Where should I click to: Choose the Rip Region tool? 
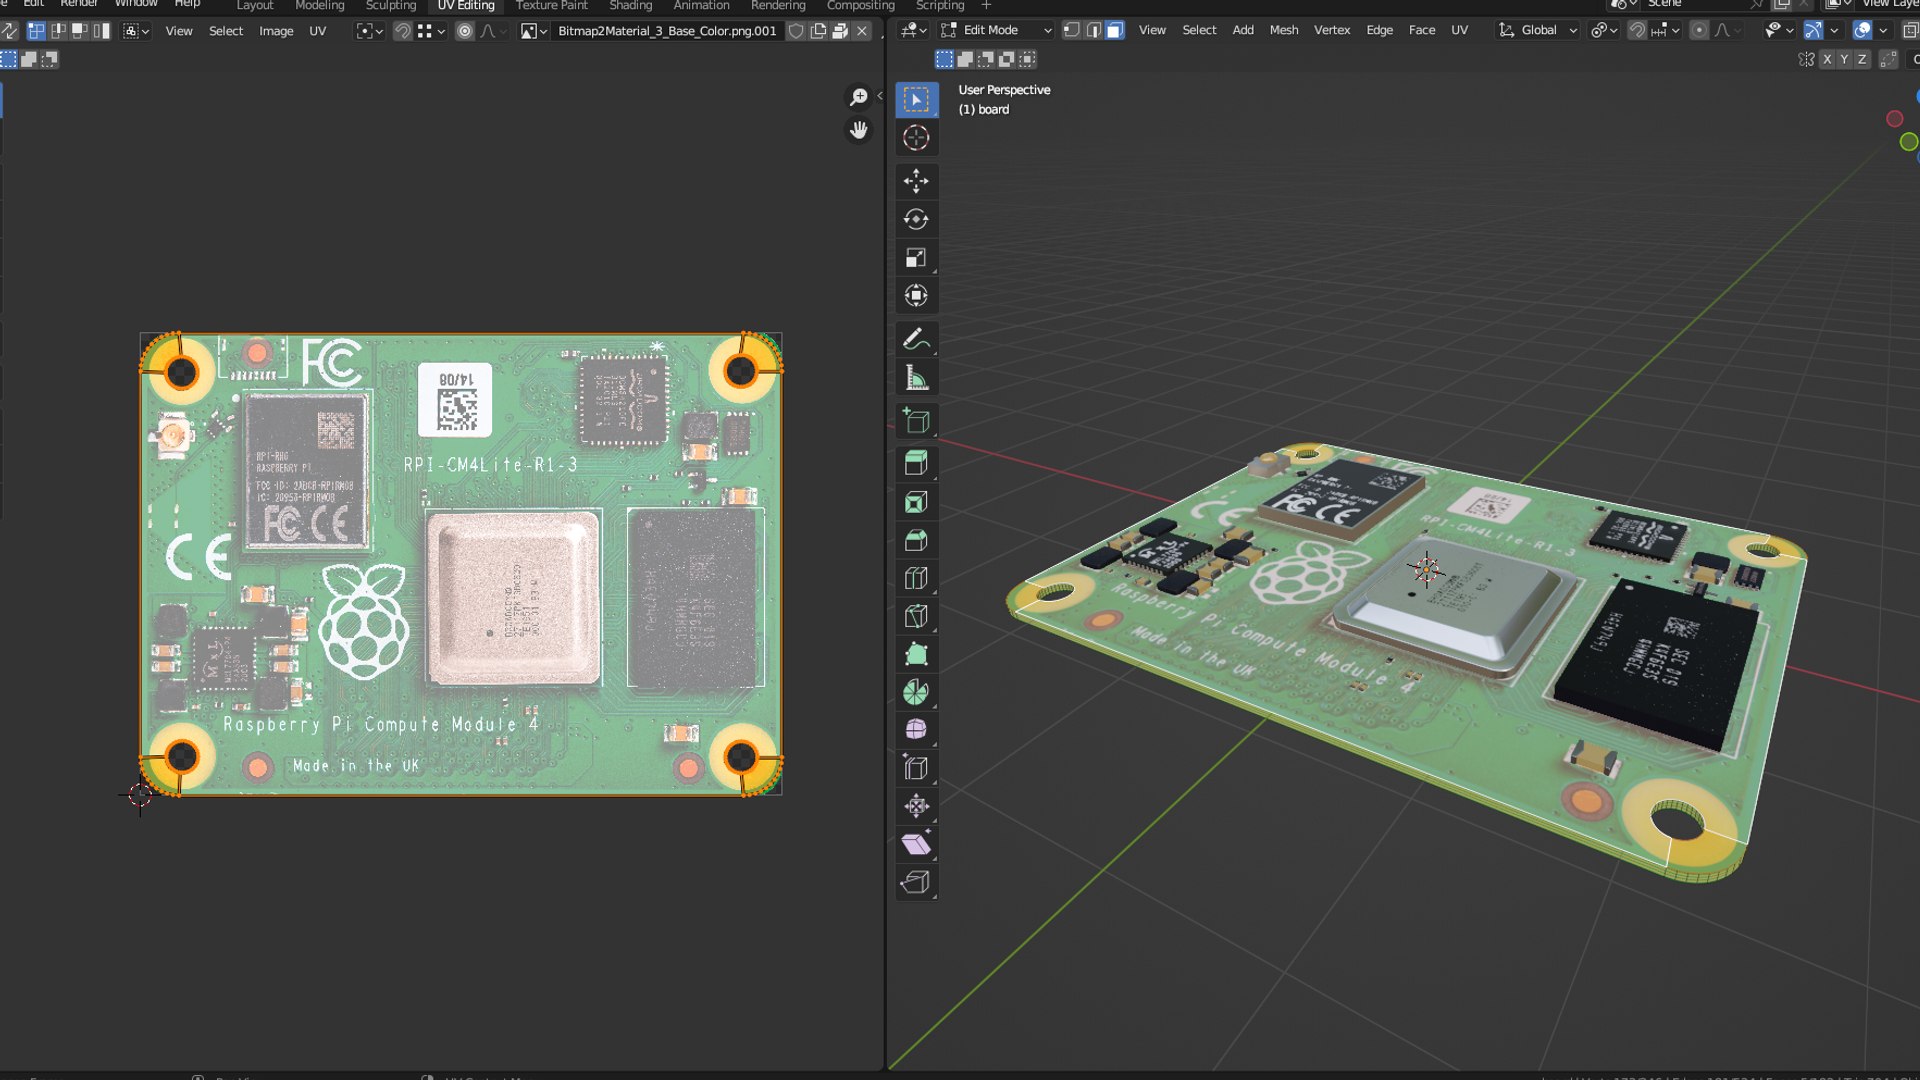pos(916,882)
